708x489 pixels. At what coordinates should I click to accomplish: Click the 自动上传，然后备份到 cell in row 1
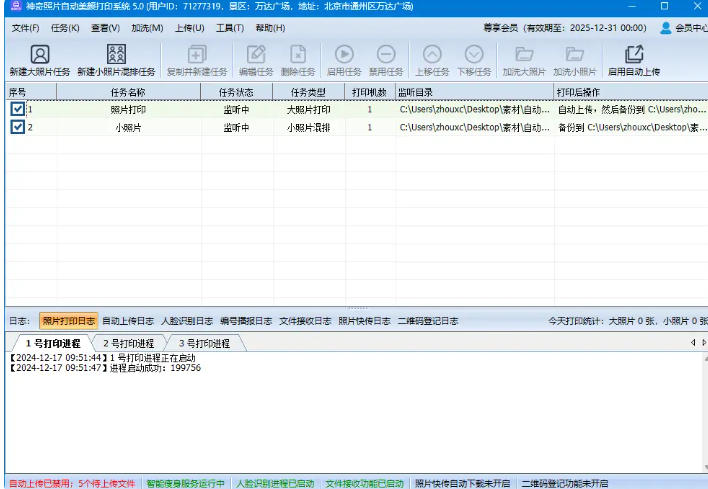click(x=631, y=109)
